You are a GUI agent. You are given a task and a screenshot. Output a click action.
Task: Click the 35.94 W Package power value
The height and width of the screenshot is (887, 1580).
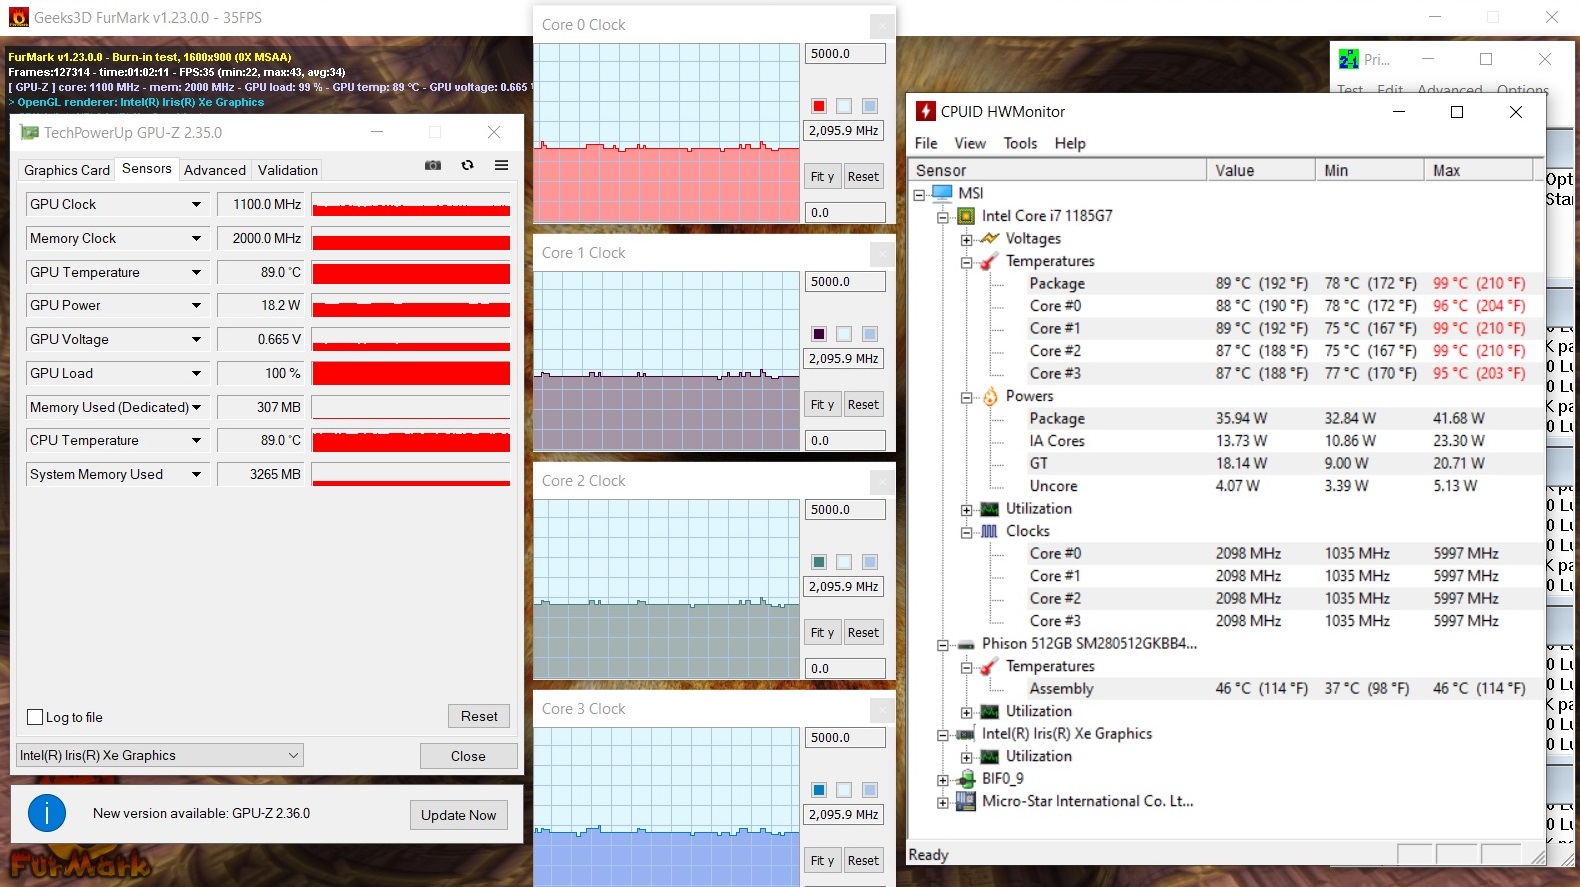click(1241, 419)
